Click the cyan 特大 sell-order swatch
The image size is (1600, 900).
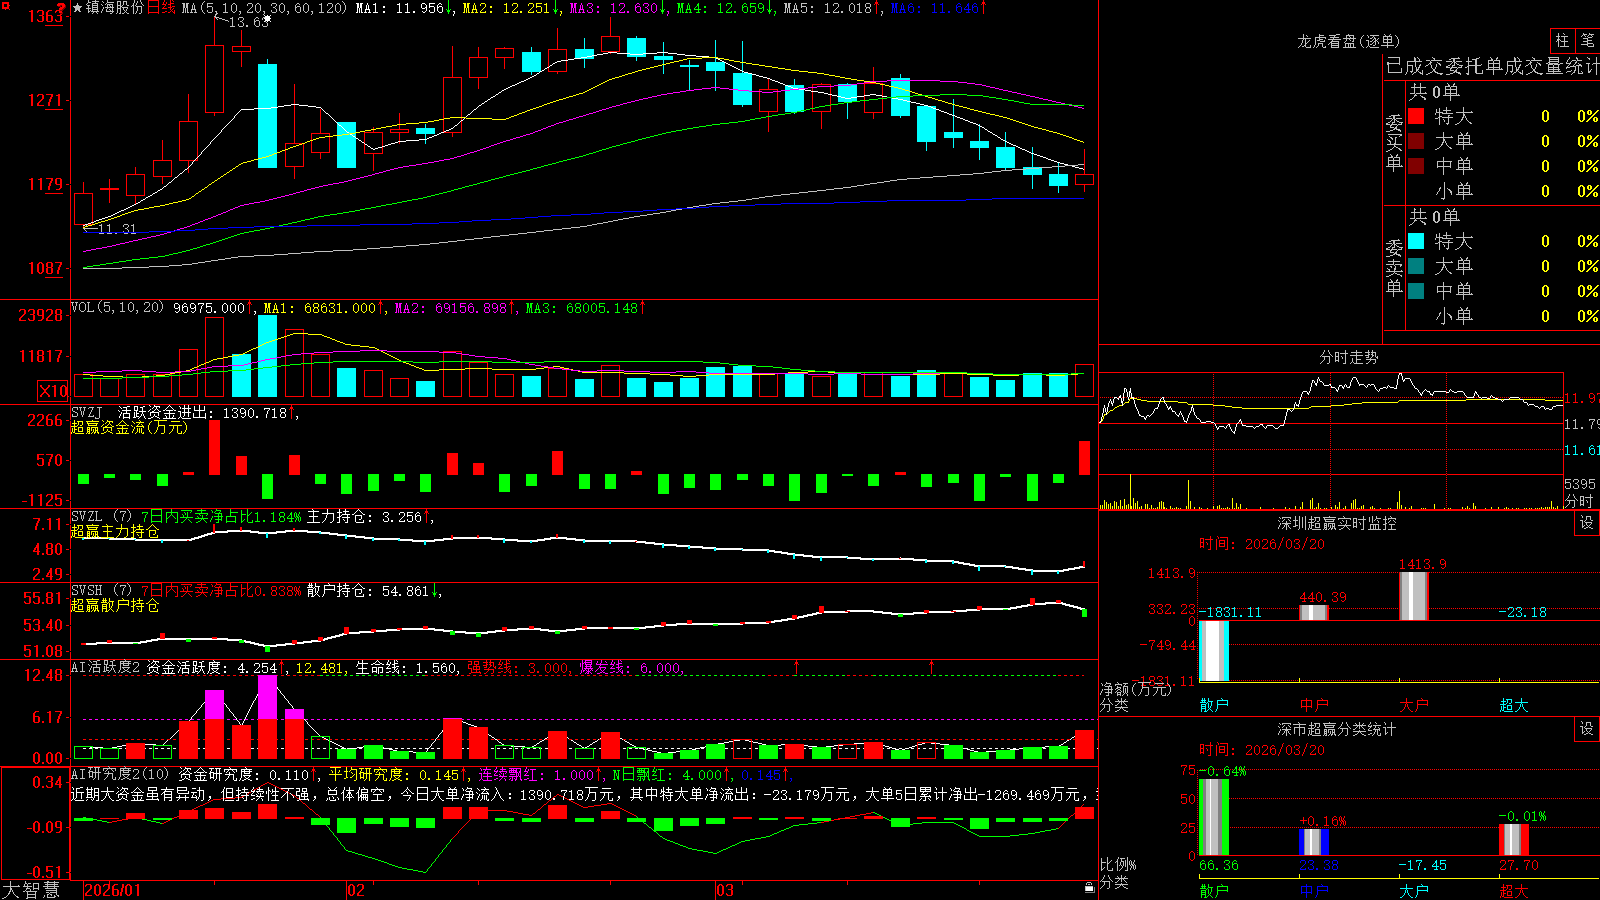coord(1416,241)
